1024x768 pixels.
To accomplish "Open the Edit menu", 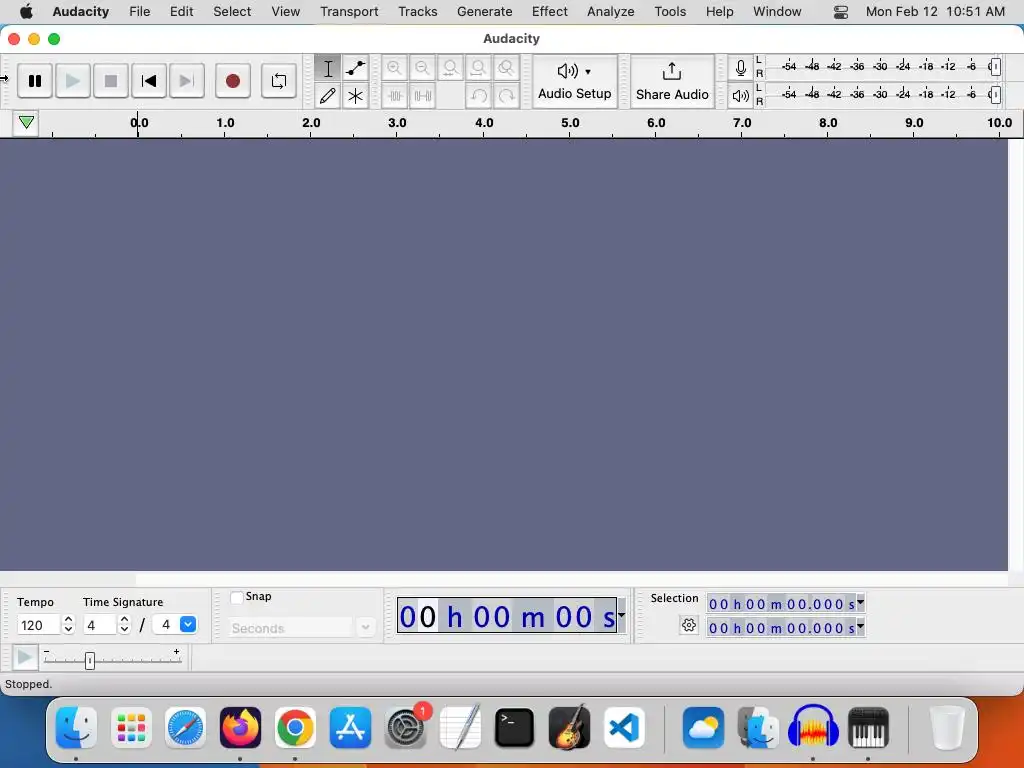I will (x=181, y=12).
